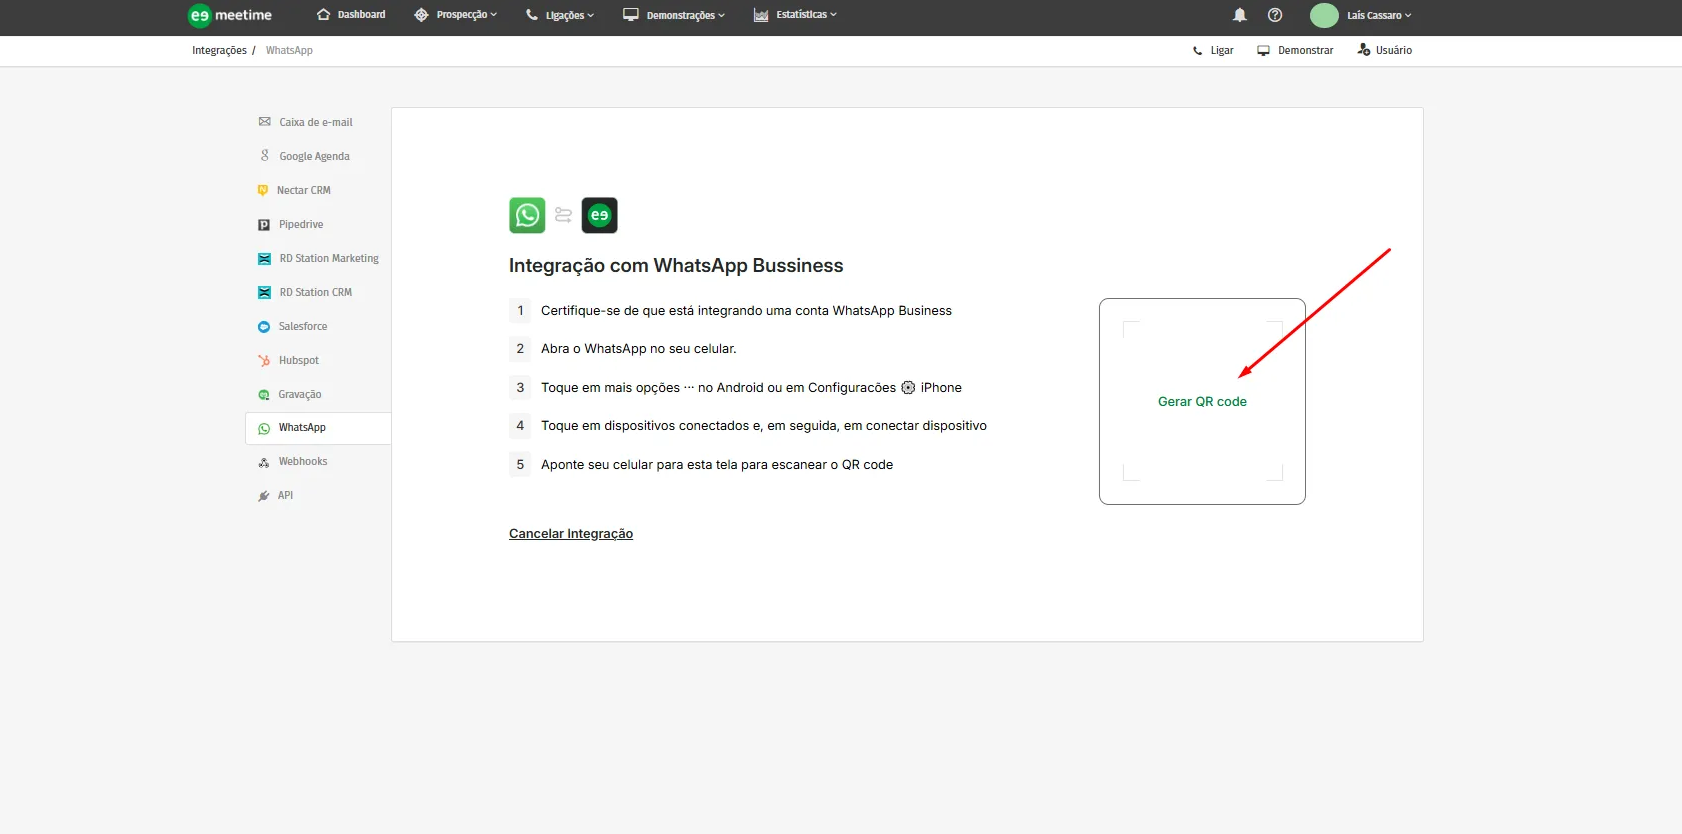Go to Dashboard in top navigation
This screenshot has height=834, width=1682.
[361, 15]
